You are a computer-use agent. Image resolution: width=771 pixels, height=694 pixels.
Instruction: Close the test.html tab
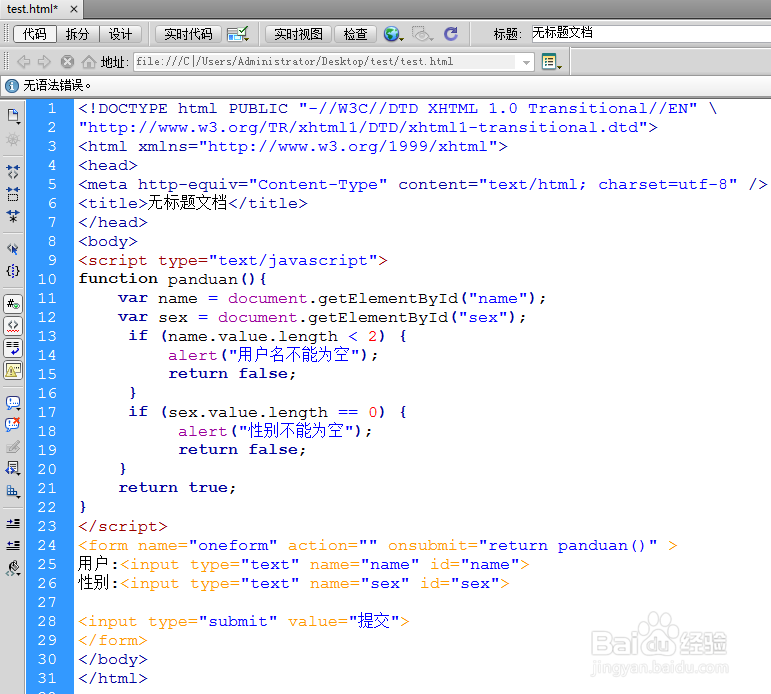(x=74, y=9)
